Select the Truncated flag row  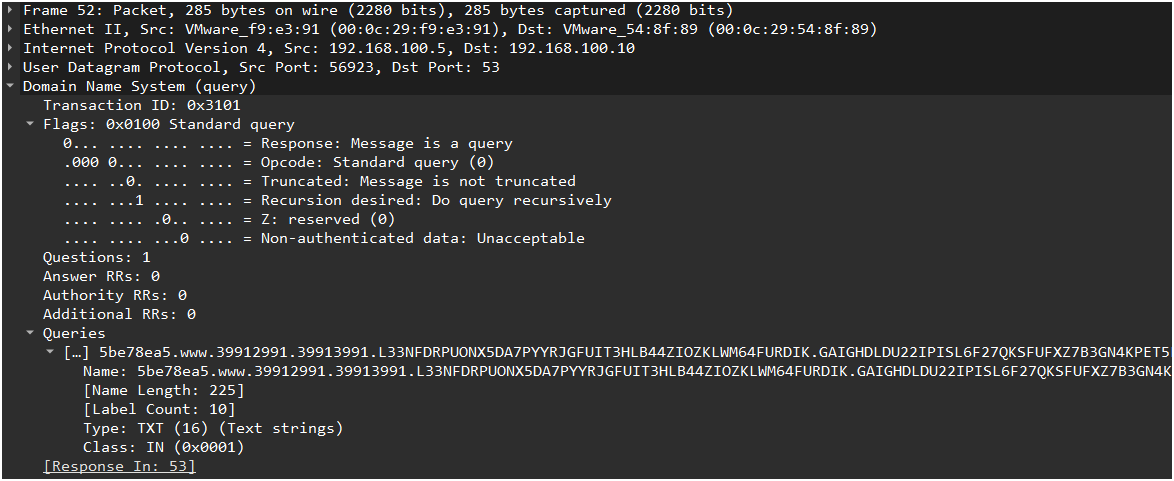point(319,181)
